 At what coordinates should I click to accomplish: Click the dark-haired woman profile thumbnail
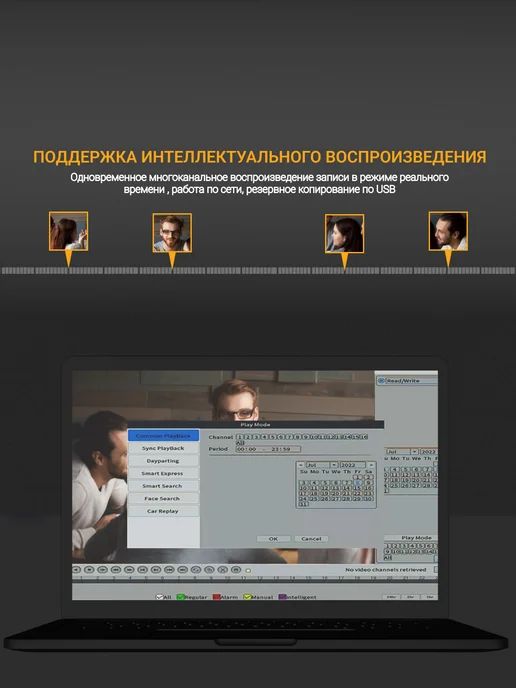[344, 233]
